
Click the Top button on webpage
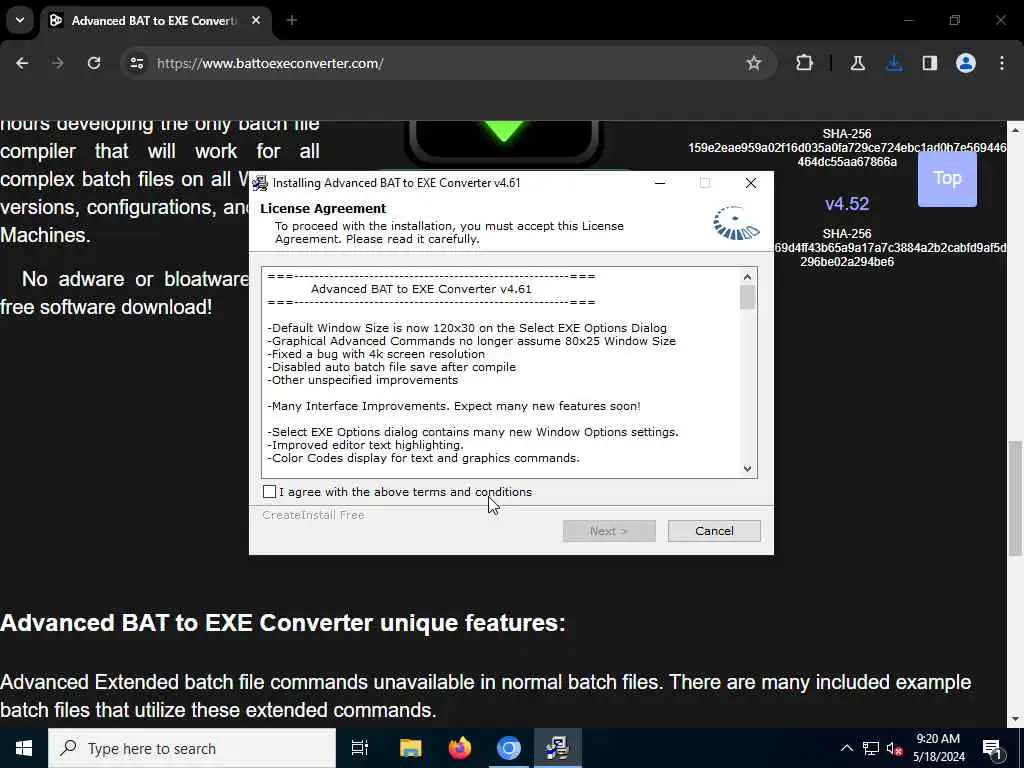click(947, 178)
